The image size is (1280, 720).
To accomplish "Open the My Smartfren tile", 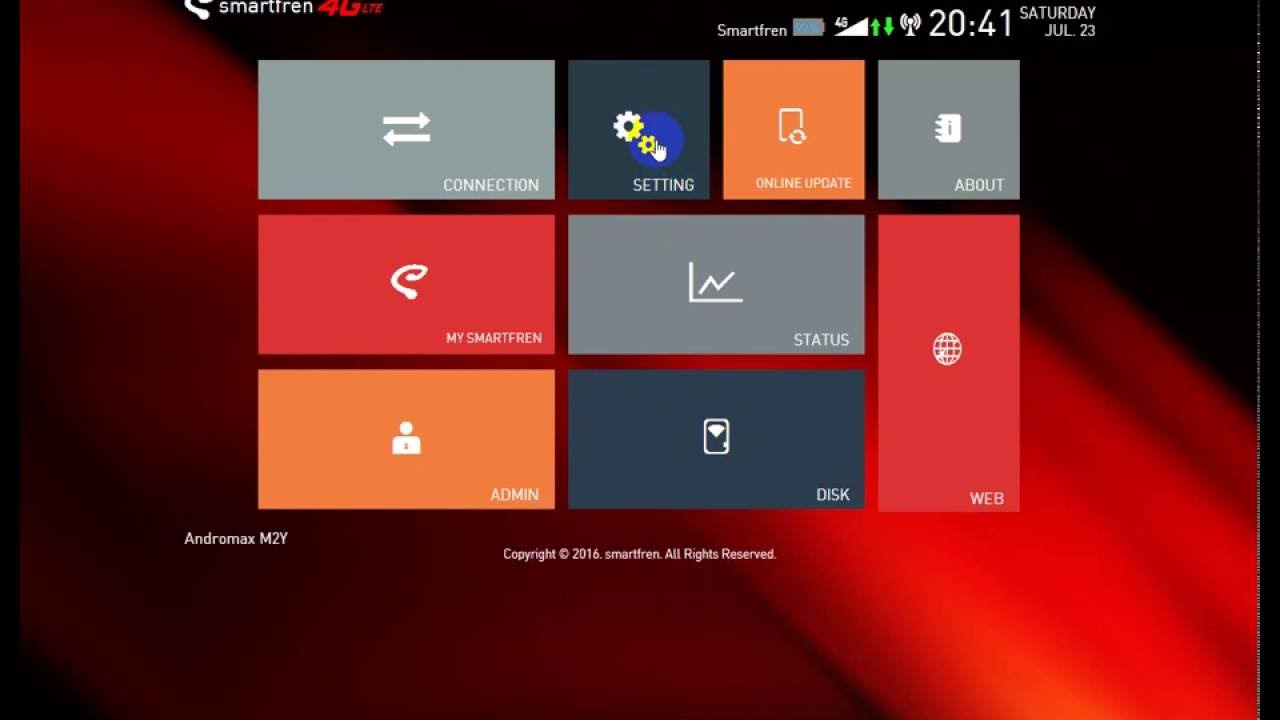I will click(x=406, y=284).
